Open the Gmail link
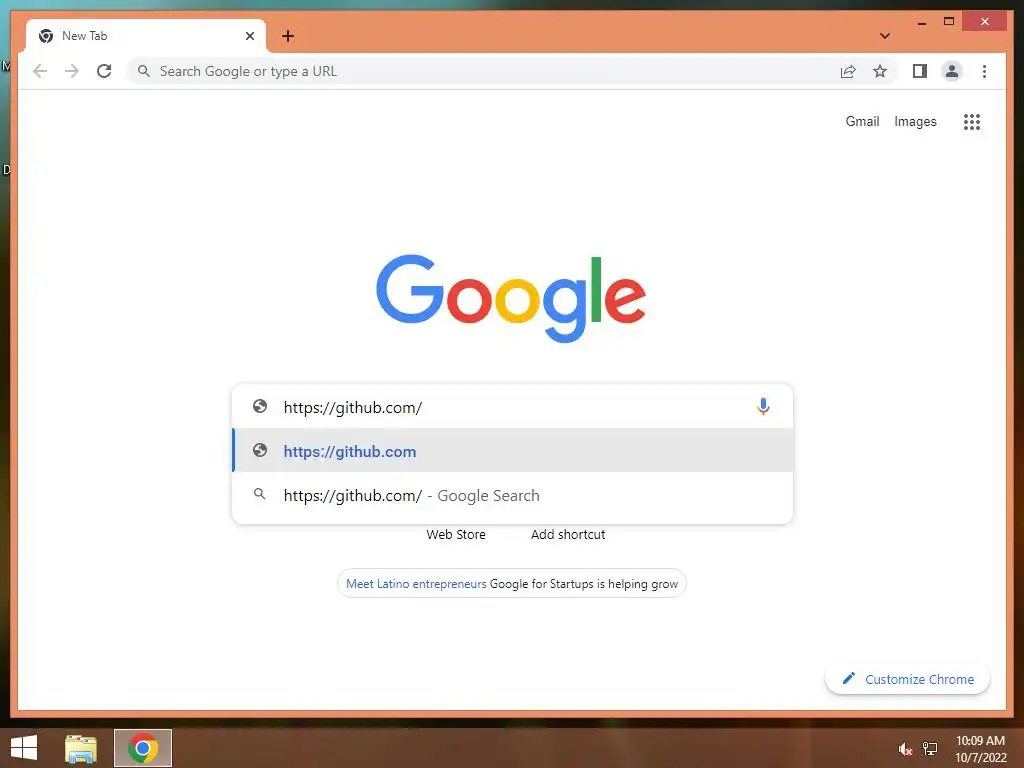The width and height of the screenshot is (1024, 768). [x=862, y=121]
